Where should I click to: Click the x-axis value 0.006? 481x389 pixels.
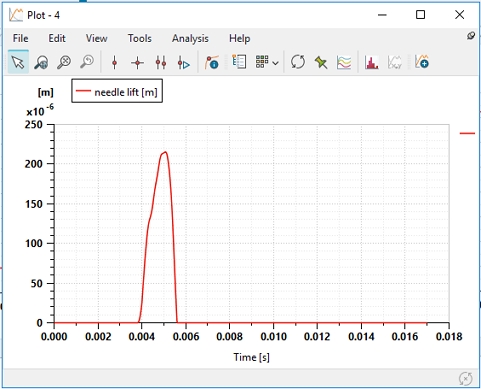pos(186,337)
